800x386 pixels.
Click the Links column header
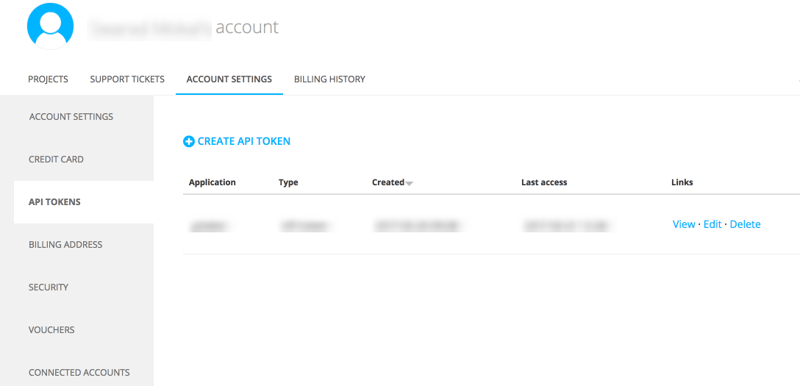click(682, 182)
